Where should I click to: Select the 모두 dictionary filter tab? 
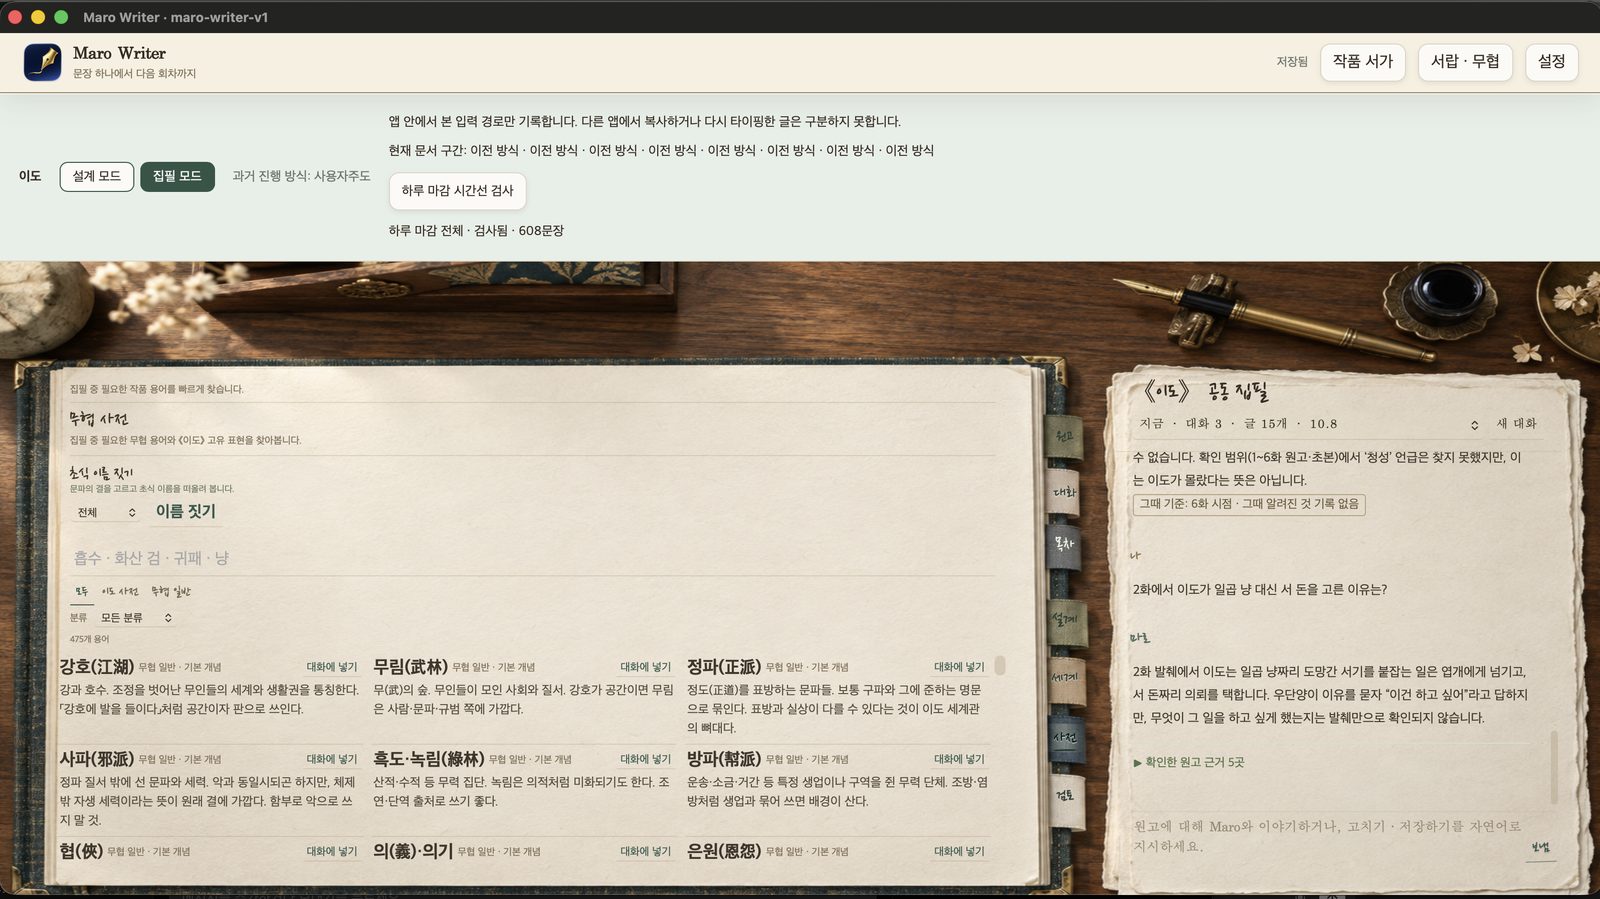(x=82, y=592)
